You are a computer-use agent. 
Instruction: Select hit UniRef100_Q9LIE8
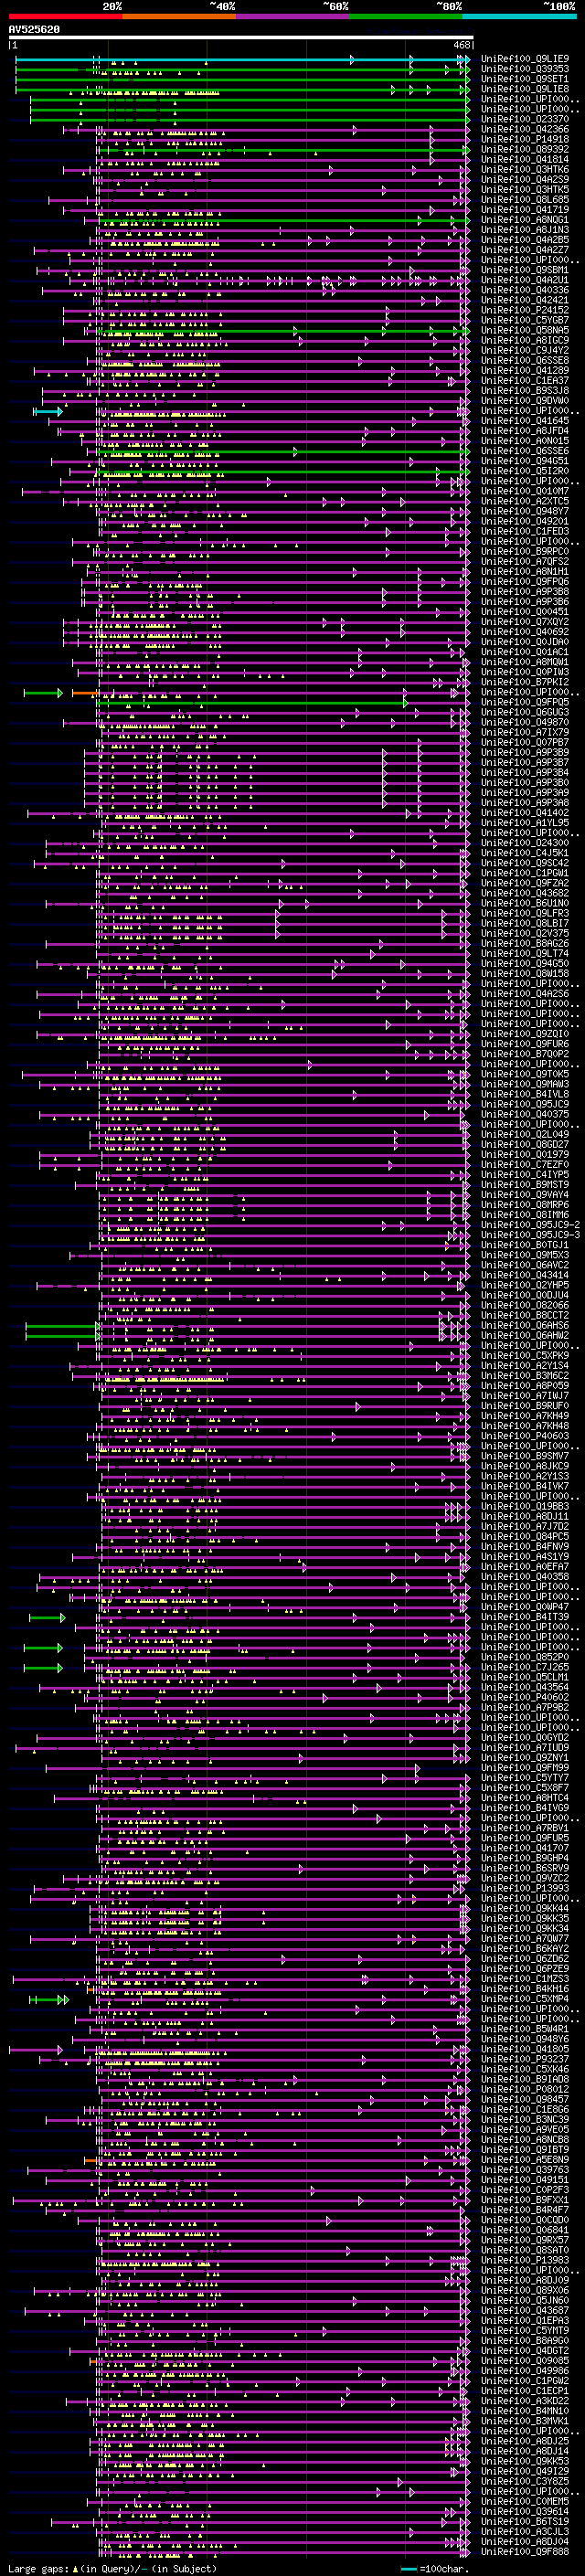[525, 89]
